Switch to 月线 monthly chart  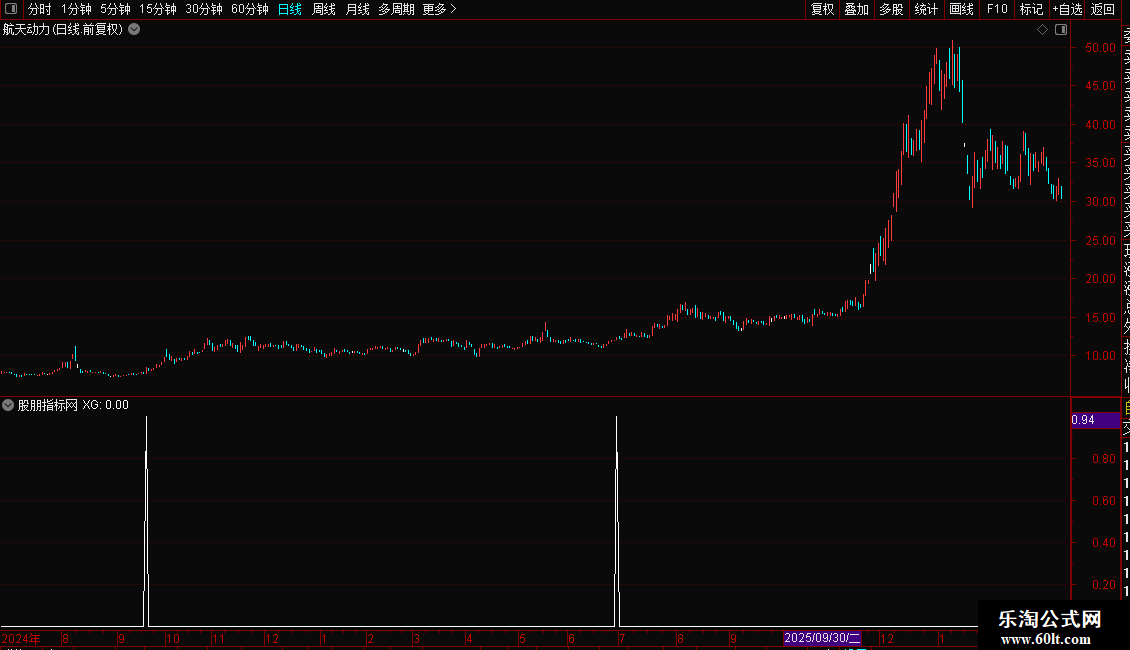[x=357, y=9]
